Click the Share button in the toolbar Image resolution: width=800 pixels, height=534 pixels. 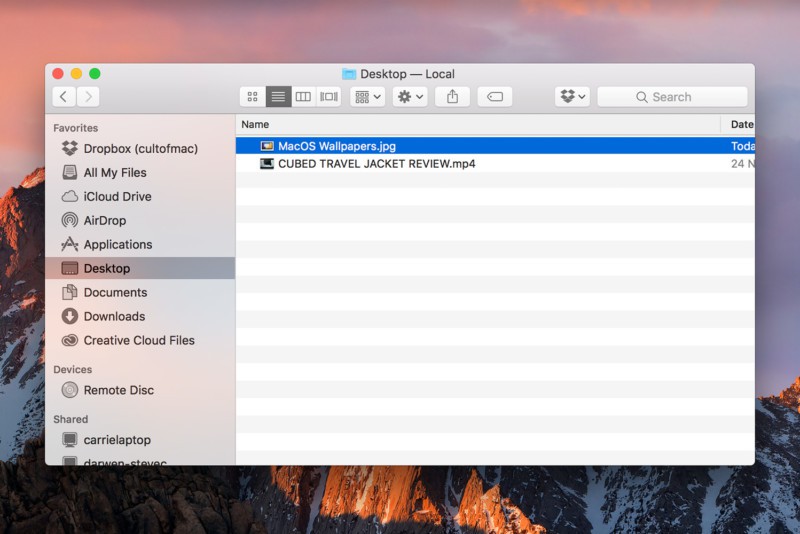[453, 97]
